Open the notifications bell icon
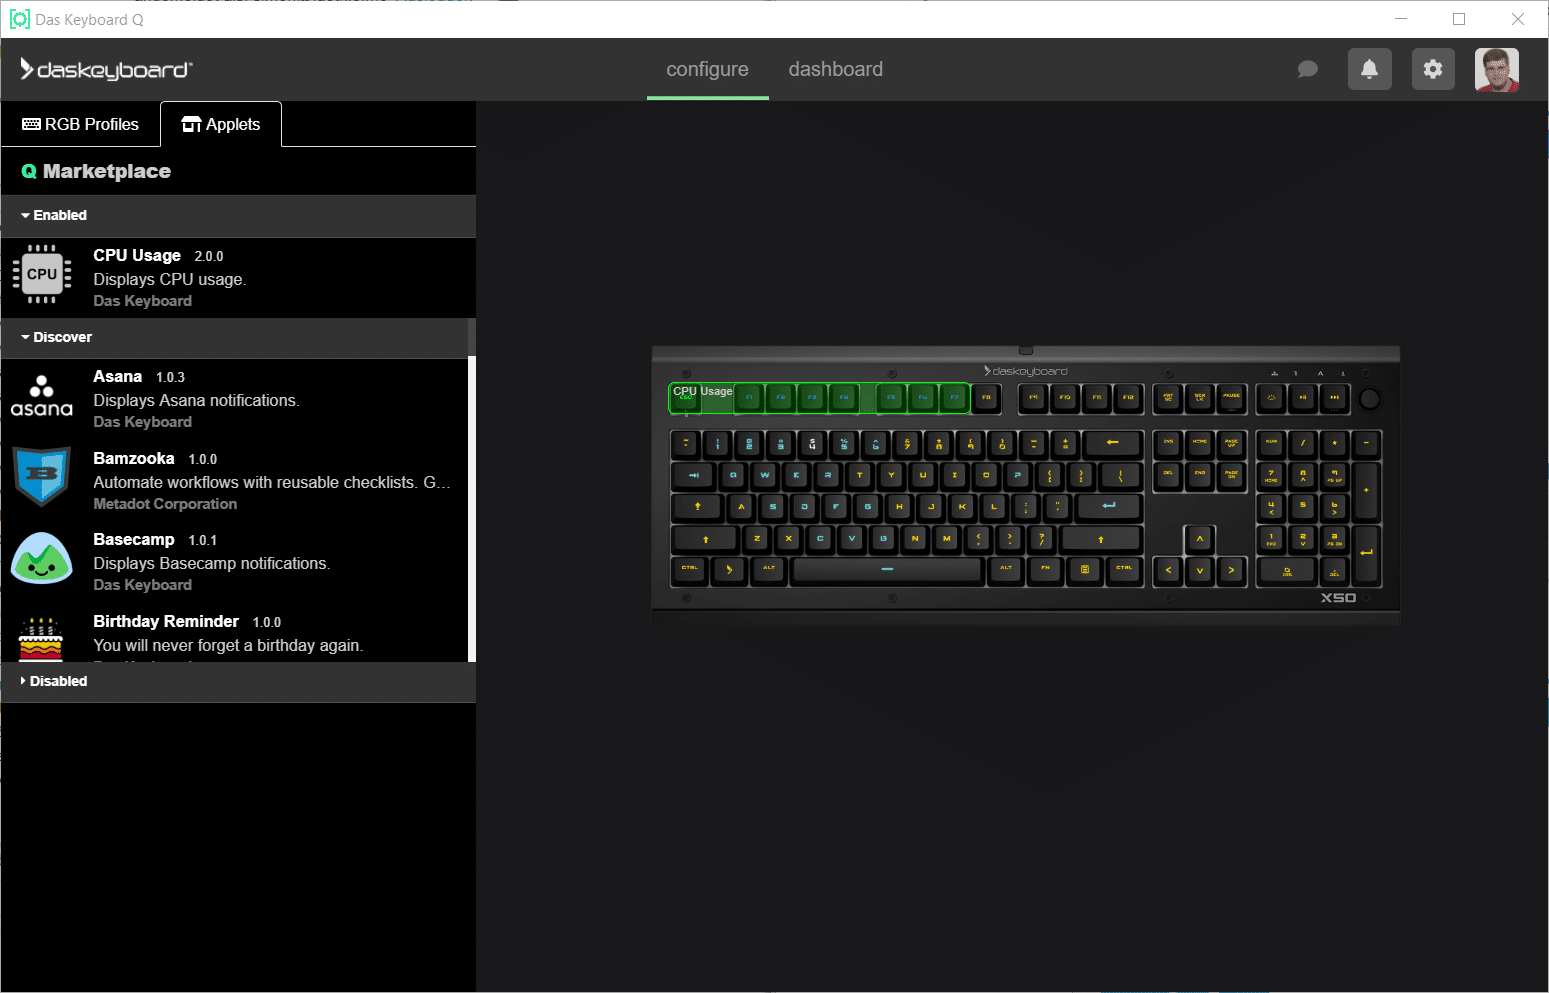Screen dimensions: 1549x993 click(1369, 69)
